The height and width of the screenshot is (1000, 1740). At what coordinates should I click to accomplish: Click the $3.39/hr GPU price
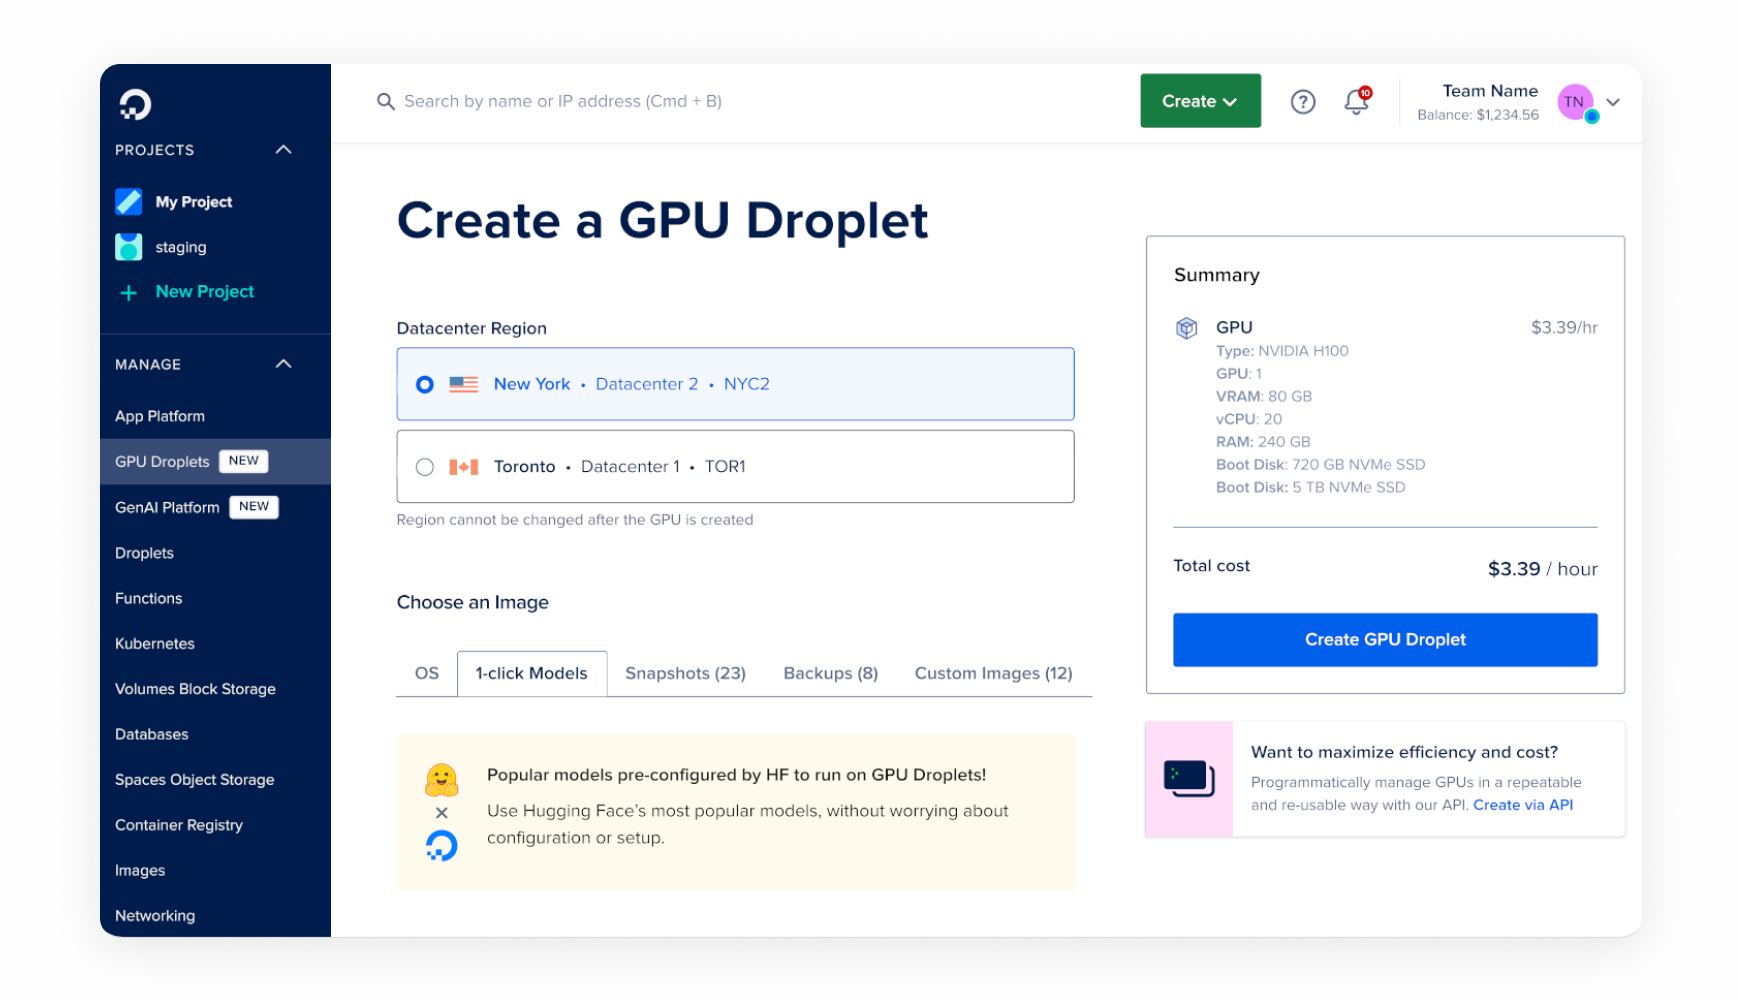pyautogui.click(x=1564, y=328)
